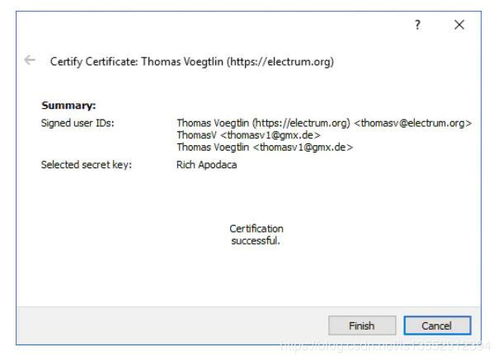Click the Cancel button
499x361 pixels.
437,325
